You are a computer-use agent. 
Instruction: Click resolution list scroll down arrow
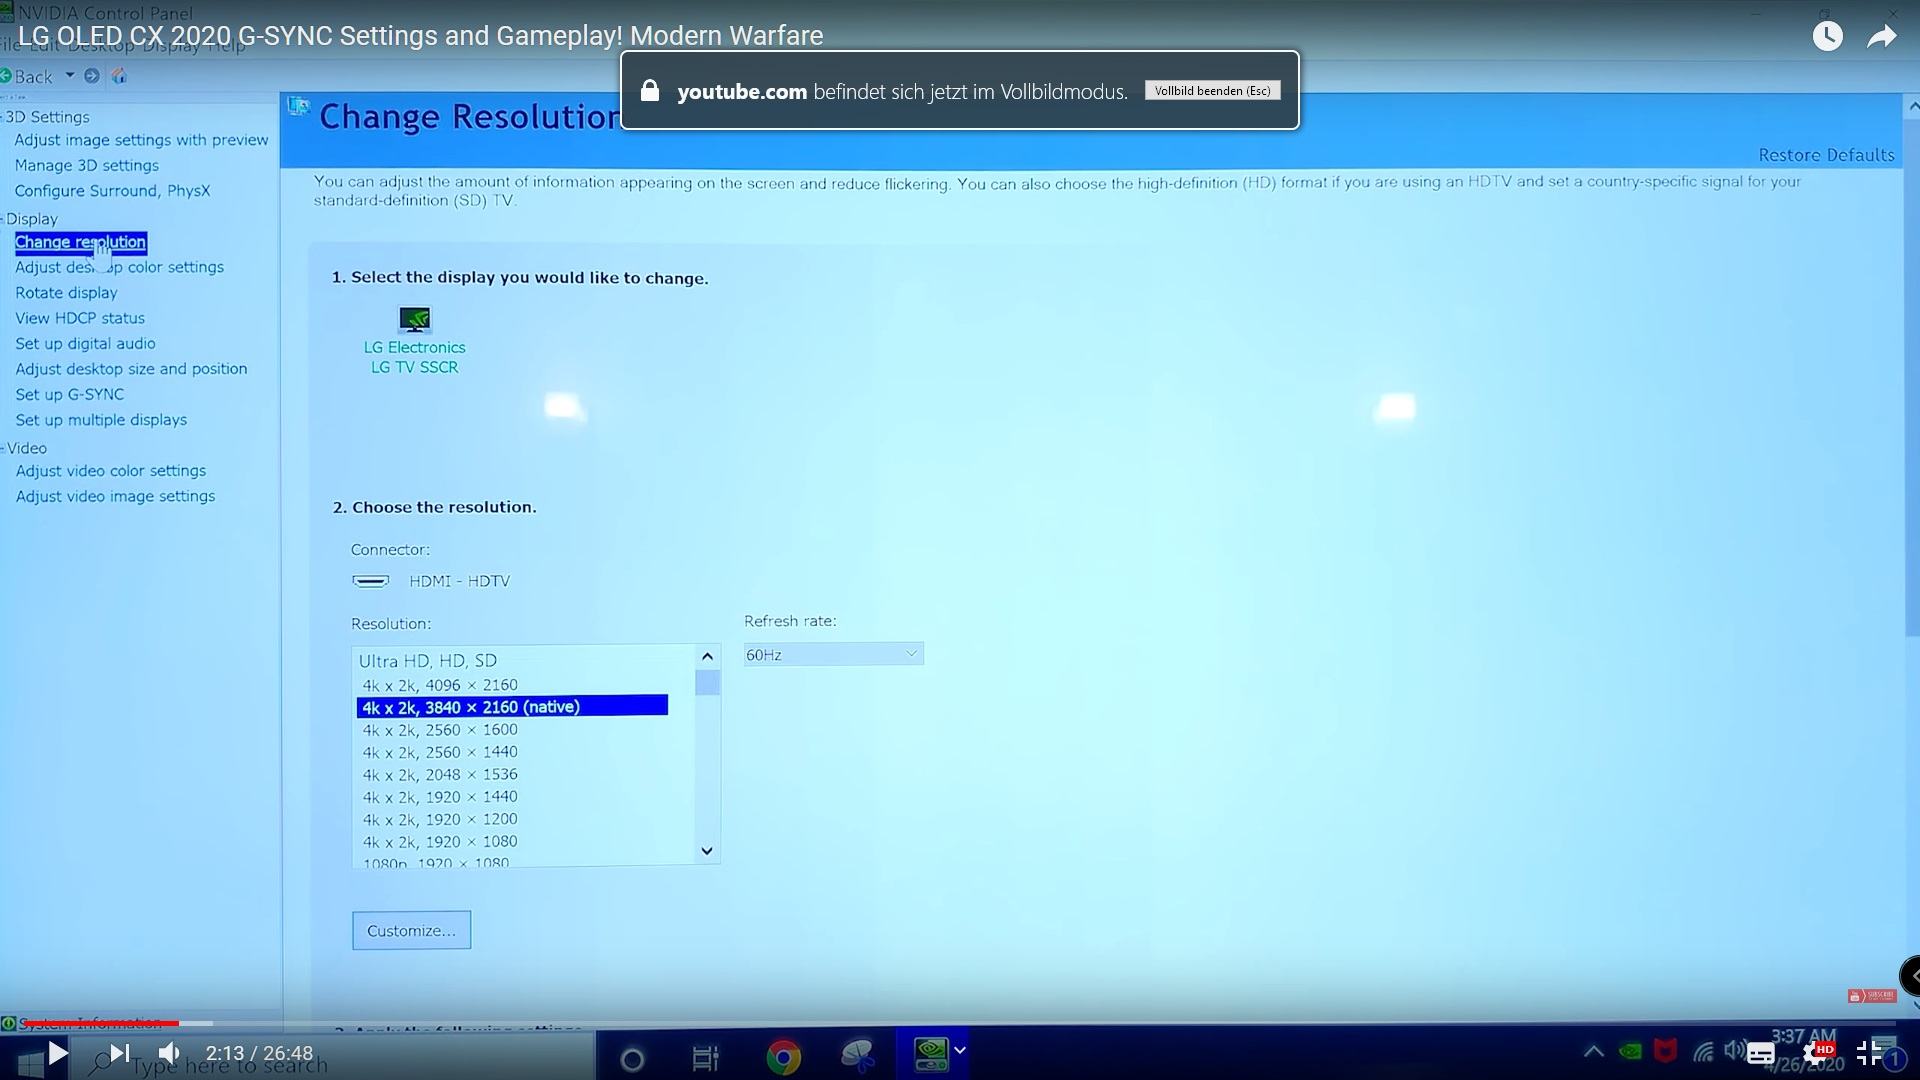click(x=707, y=851)
